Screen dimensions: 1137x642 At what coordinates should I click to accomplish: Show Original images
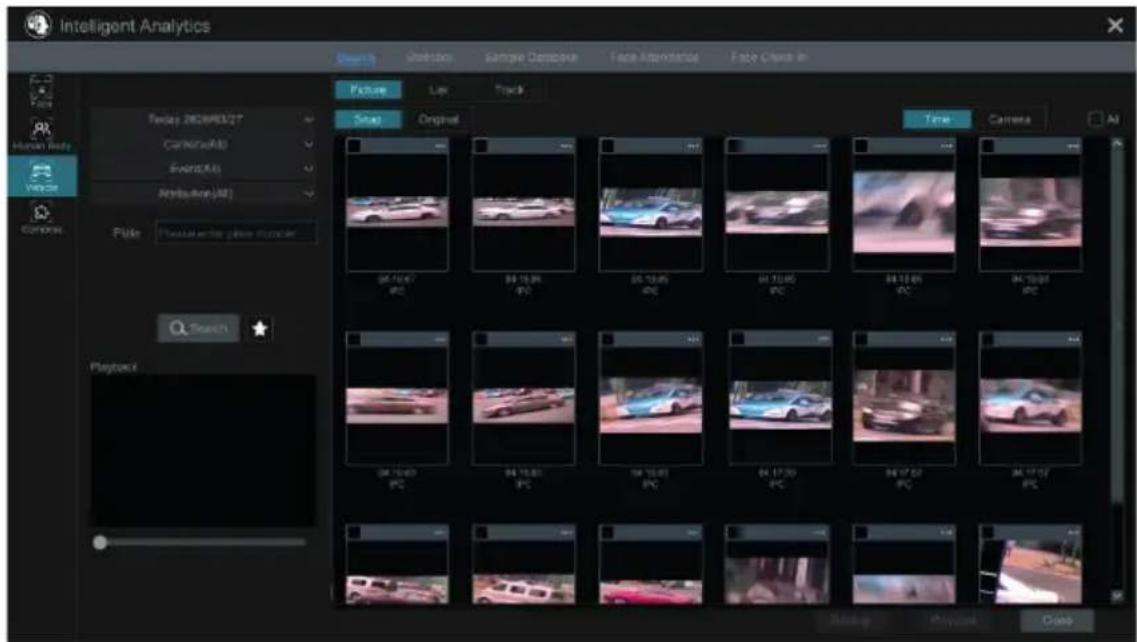point(438,119)
